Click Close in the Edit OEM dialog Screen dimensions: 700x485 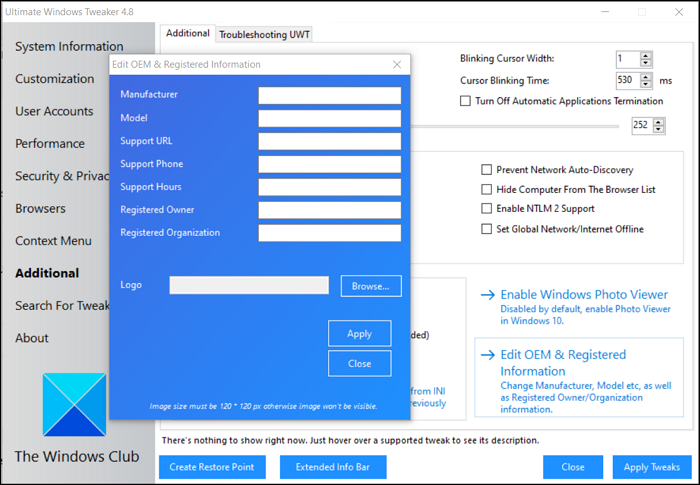(x=359, y=364)
